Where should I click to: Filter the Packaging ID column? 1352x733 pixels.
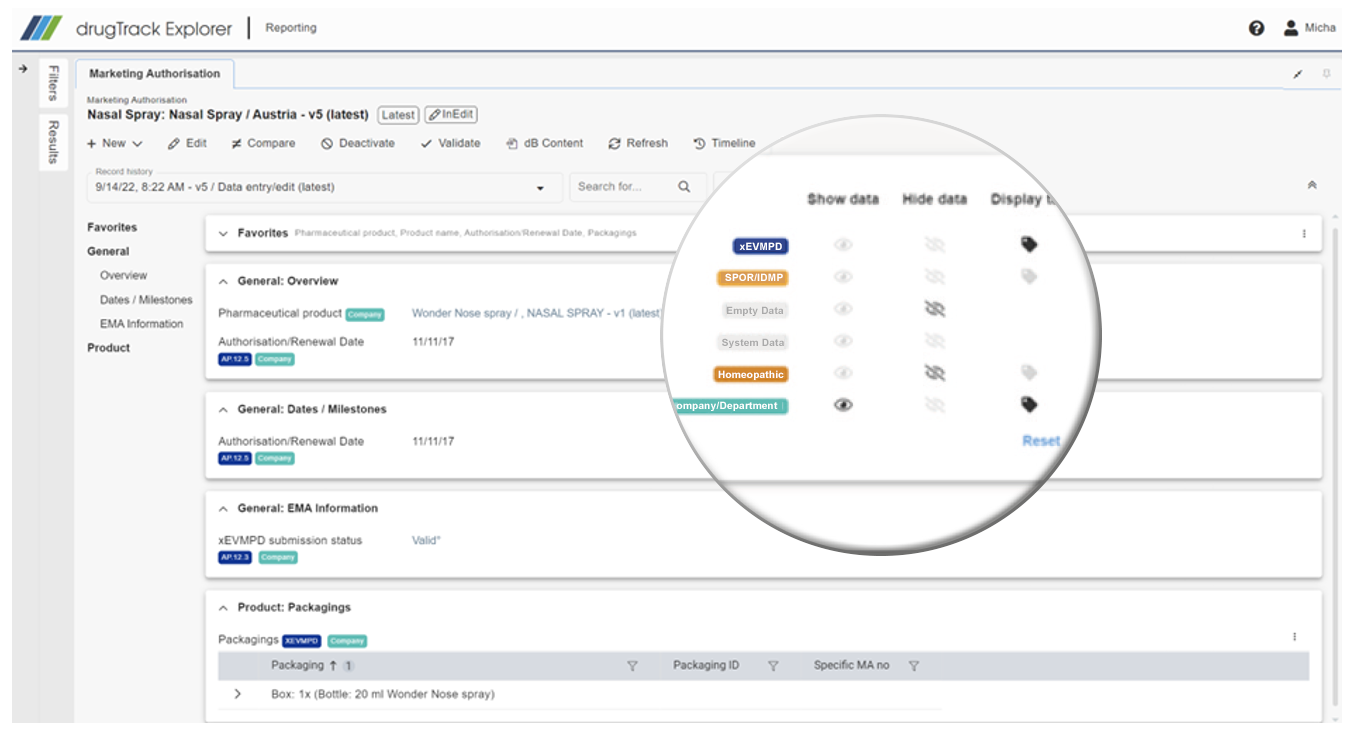pos(773,666)
